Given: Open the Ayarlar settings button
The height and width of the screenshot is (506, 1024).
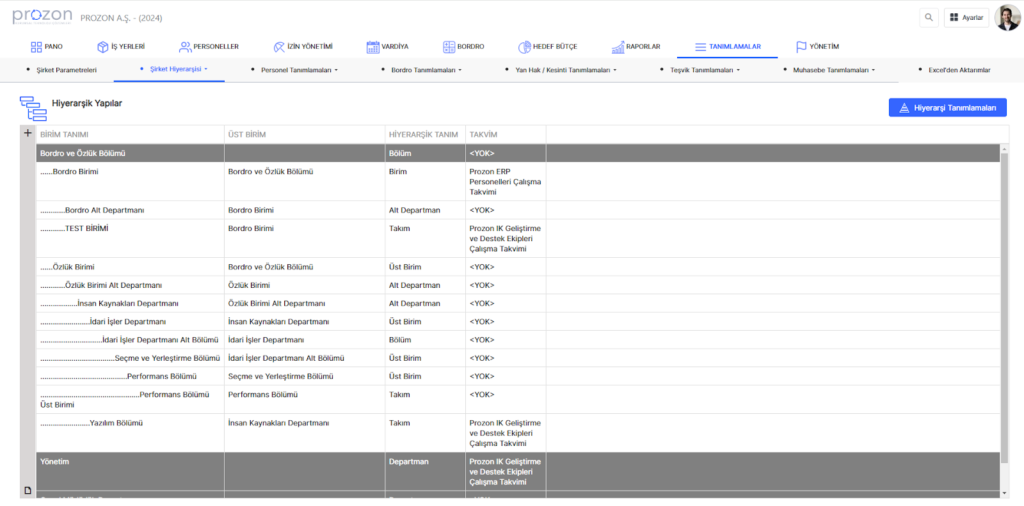Looking at the screenshot, I should point(966,17).
